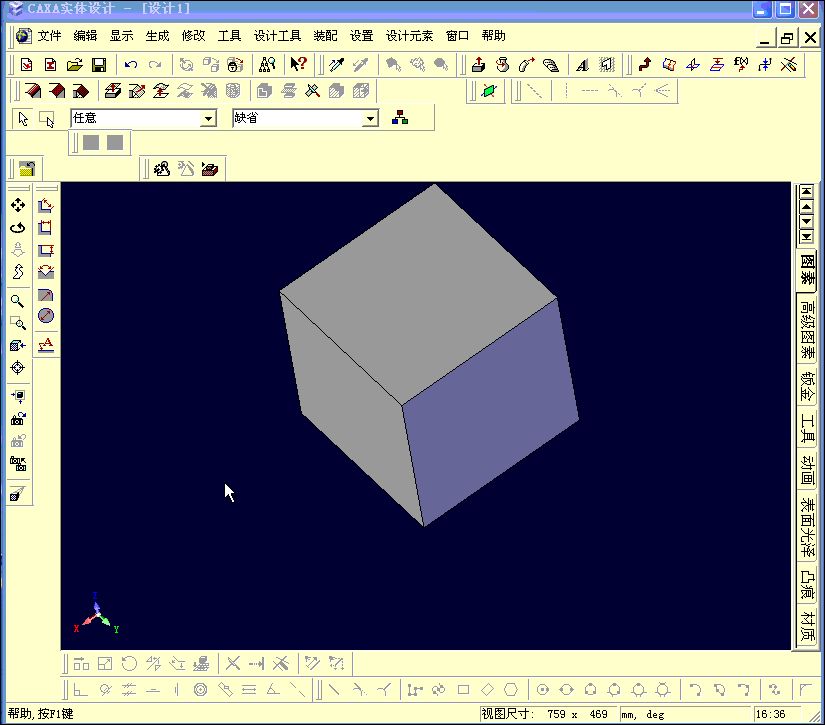825x725 pixels.
Task: Click the new design document icon
Action: [26, 65]
